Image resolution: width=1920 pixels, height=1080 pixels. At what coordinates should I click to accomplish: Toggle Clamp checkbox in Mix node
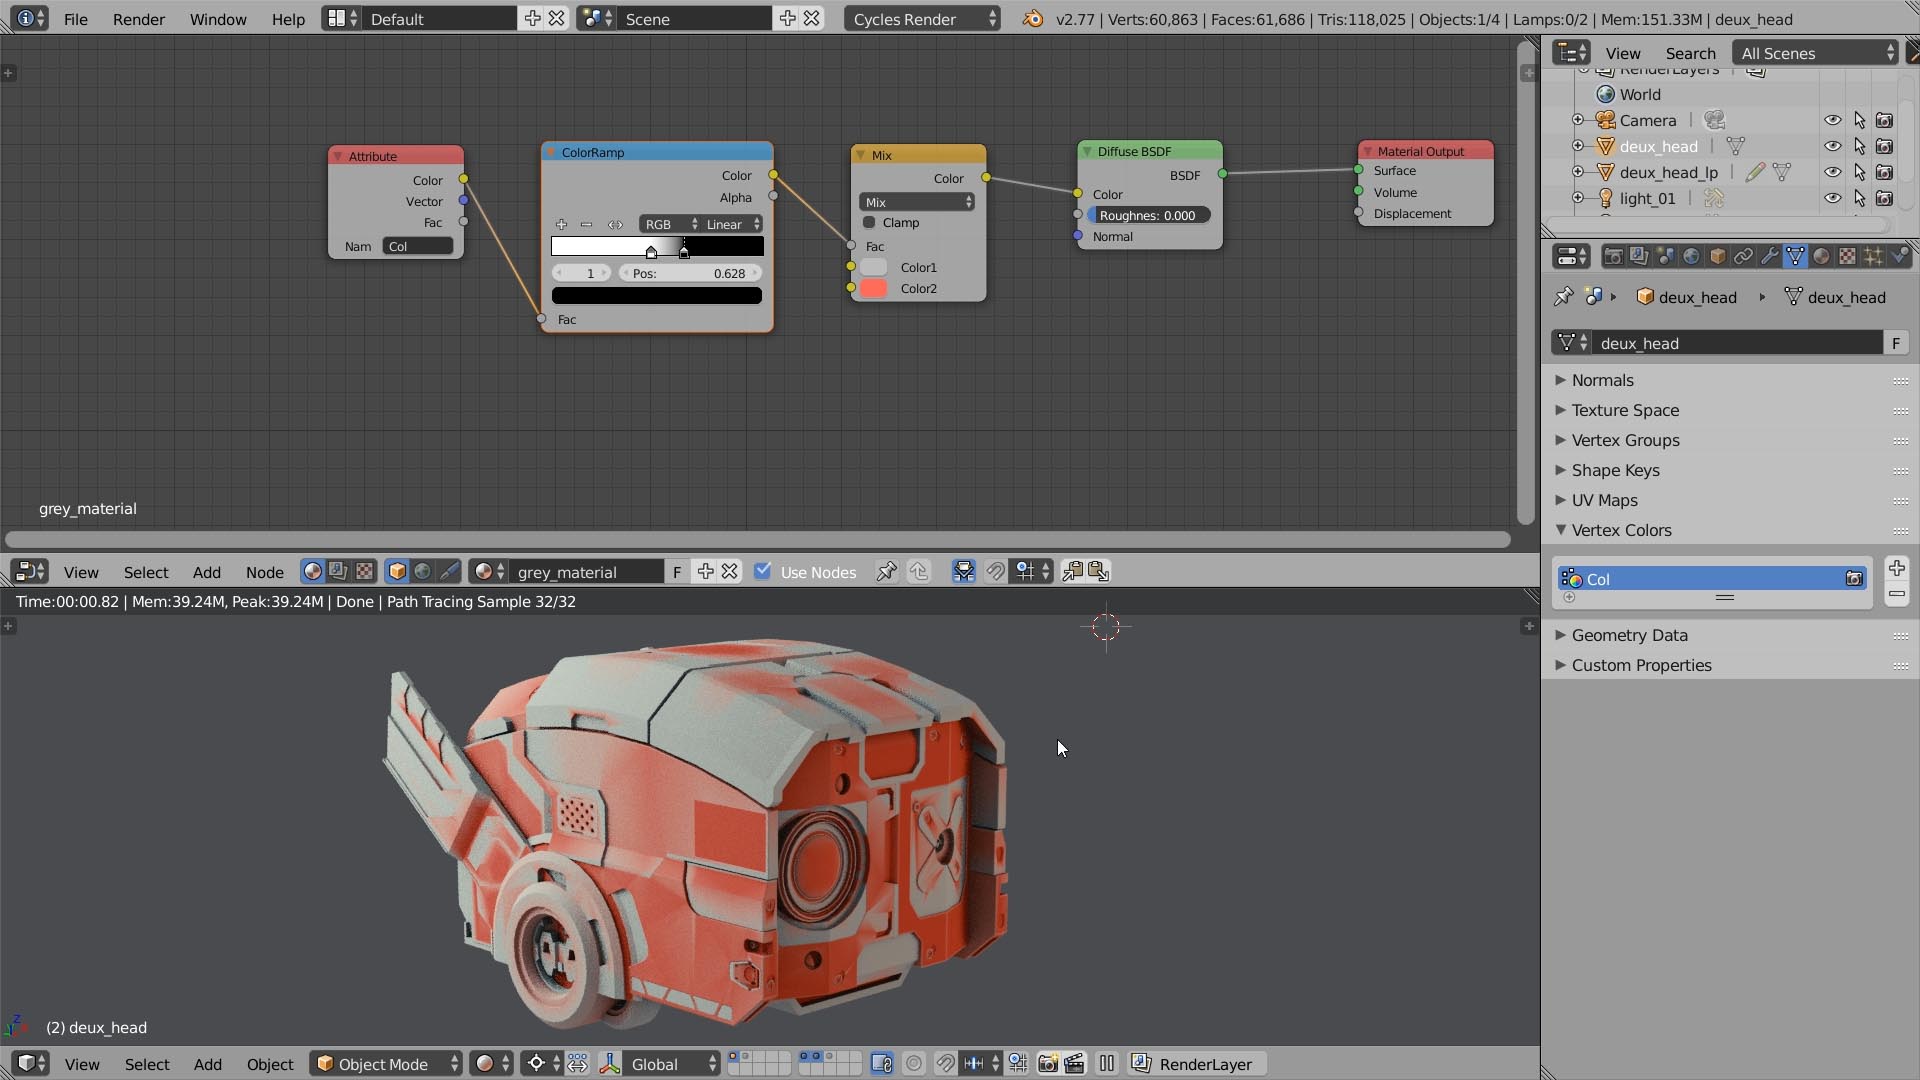click(869, 222)
